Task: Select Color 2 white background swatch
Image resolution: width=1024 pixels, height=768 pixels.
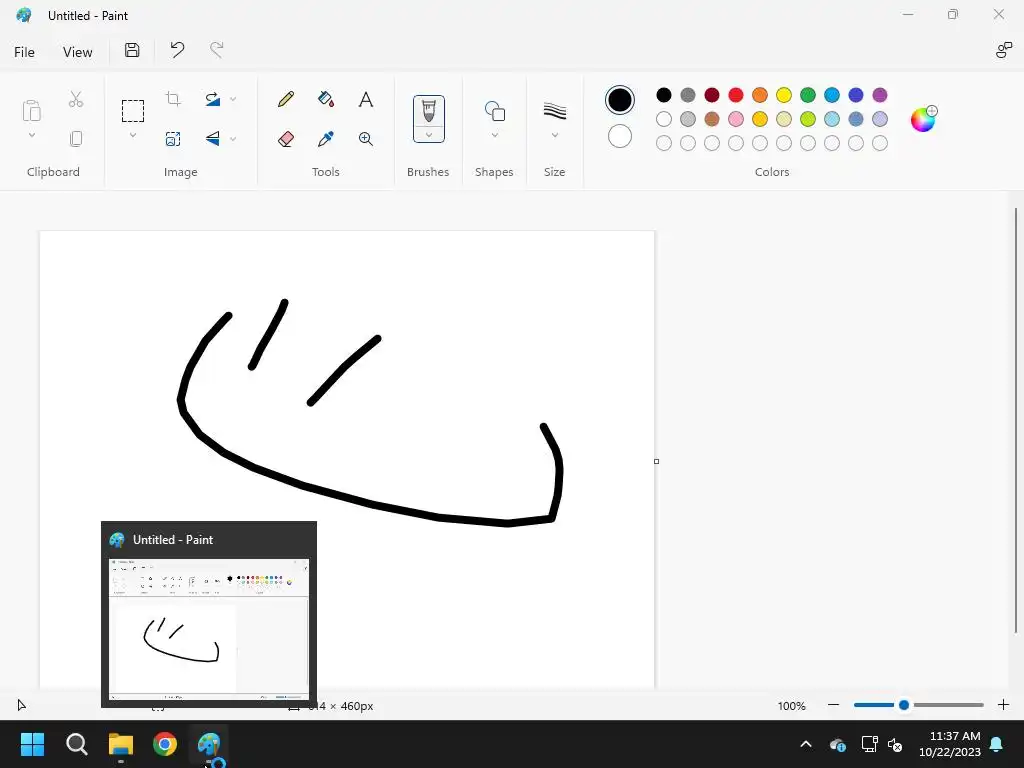Action: pyautogui.click(x=620, y=136)
